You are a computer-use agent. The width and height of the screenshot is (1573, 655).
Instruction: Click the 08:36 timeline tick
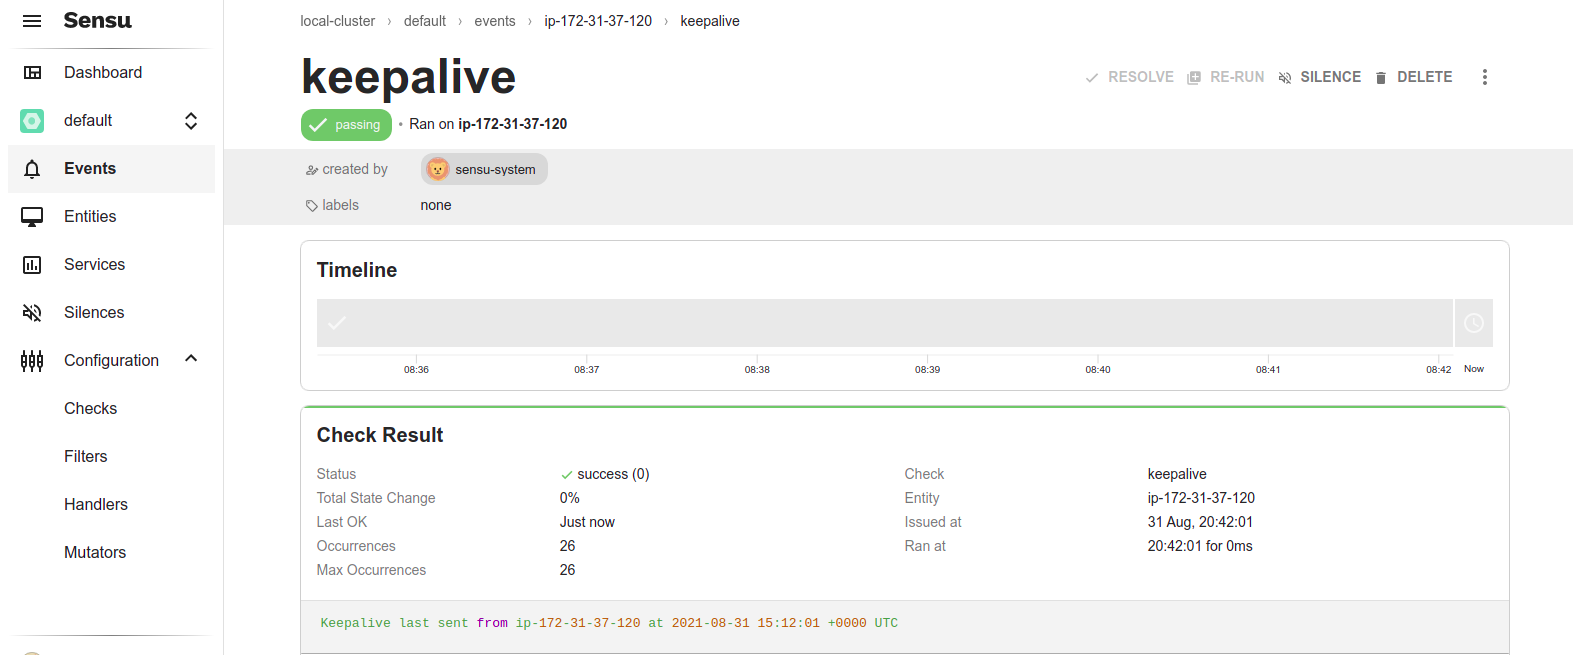point(416,369)
